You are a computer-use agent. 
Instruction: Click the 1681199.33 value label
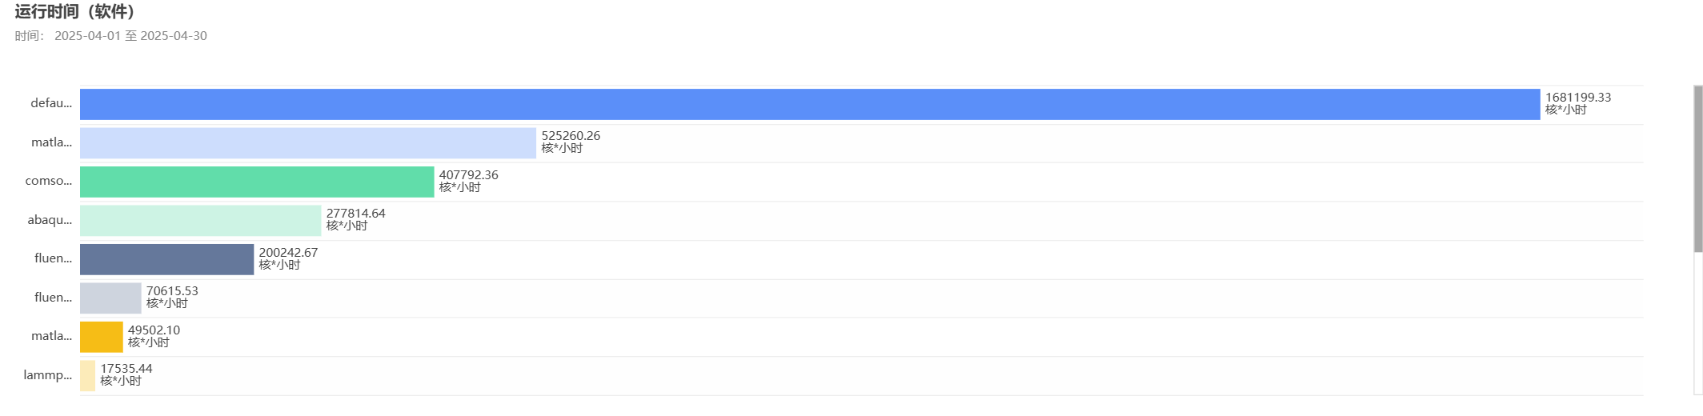click(x=1578, y=98)
